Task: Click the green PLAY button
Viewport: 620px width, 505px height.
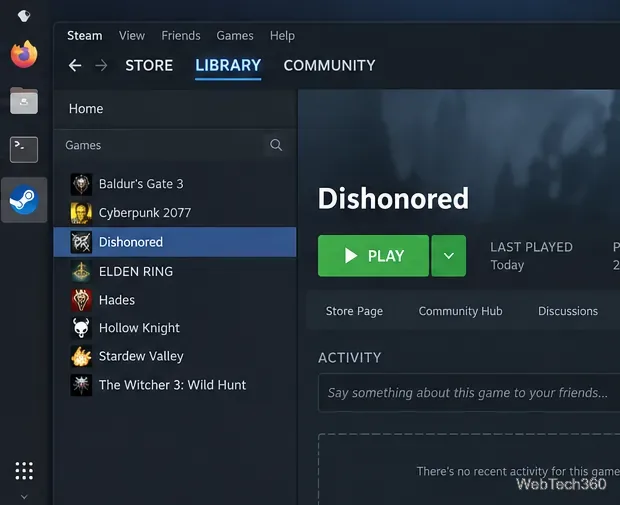Action: click(373, 256)
